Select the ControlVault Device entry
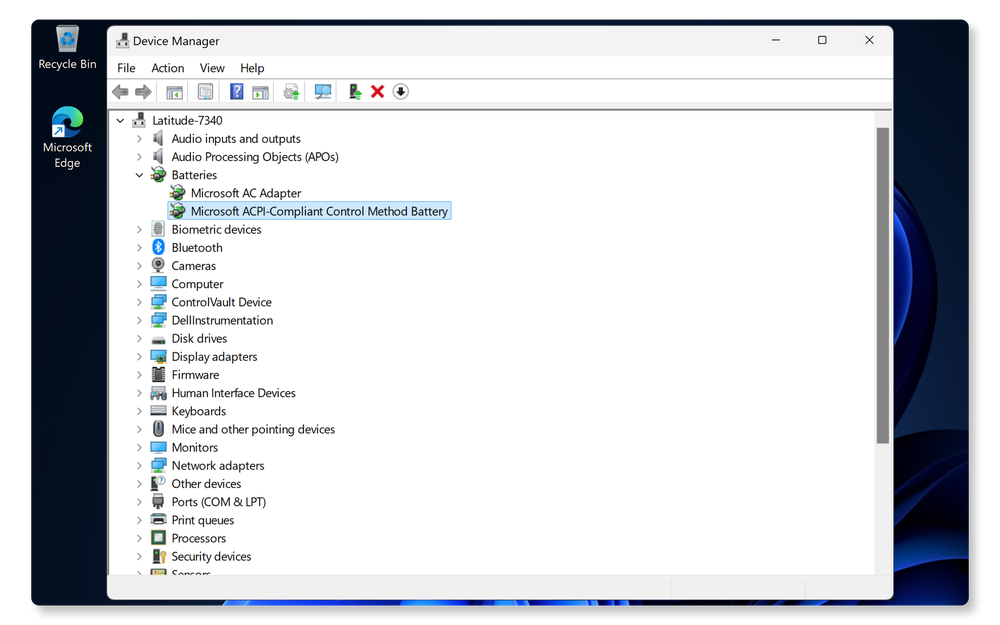 (221, 302)
